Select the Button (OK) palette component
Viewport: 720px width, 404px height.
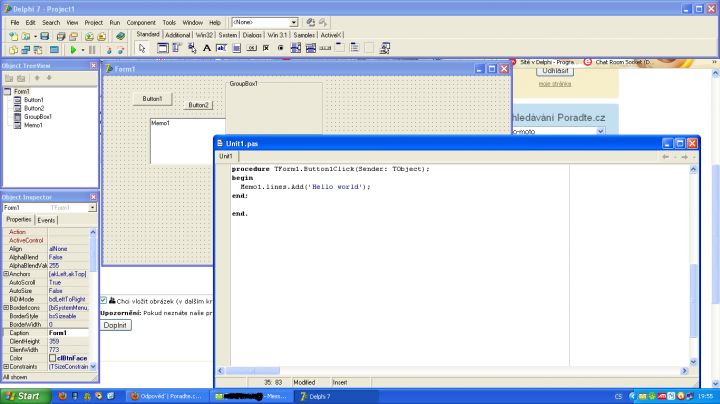click(x=251, y=48)
